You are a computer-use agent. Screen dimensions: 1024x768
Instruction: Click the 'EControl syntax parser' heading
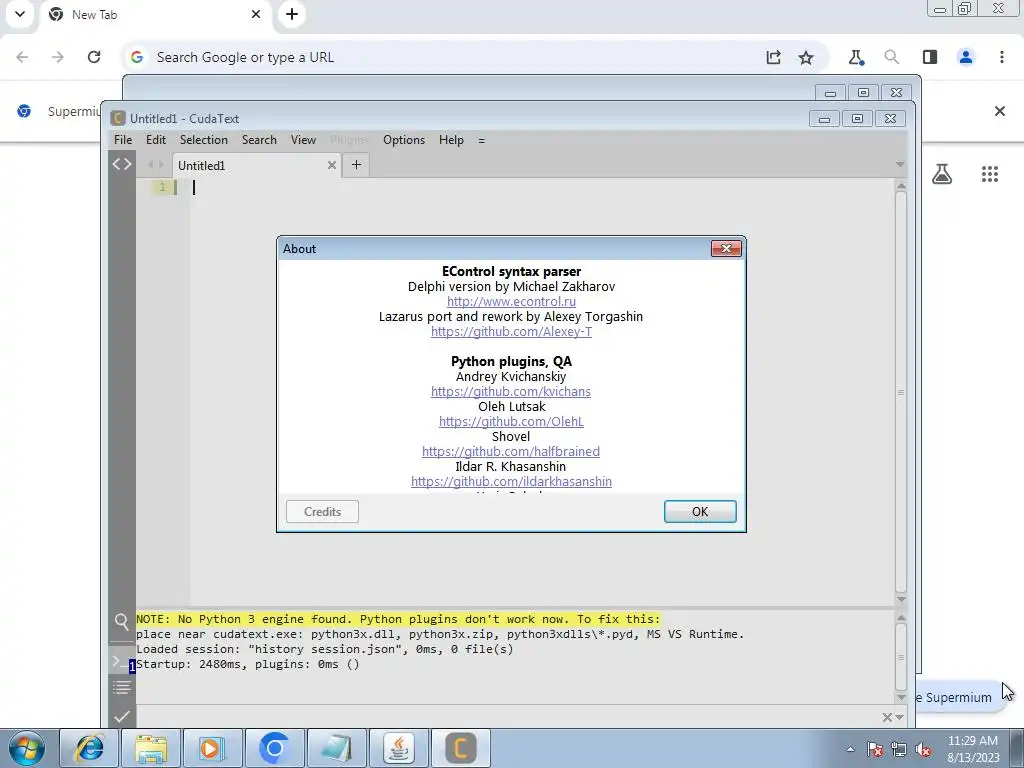(511, 272)
